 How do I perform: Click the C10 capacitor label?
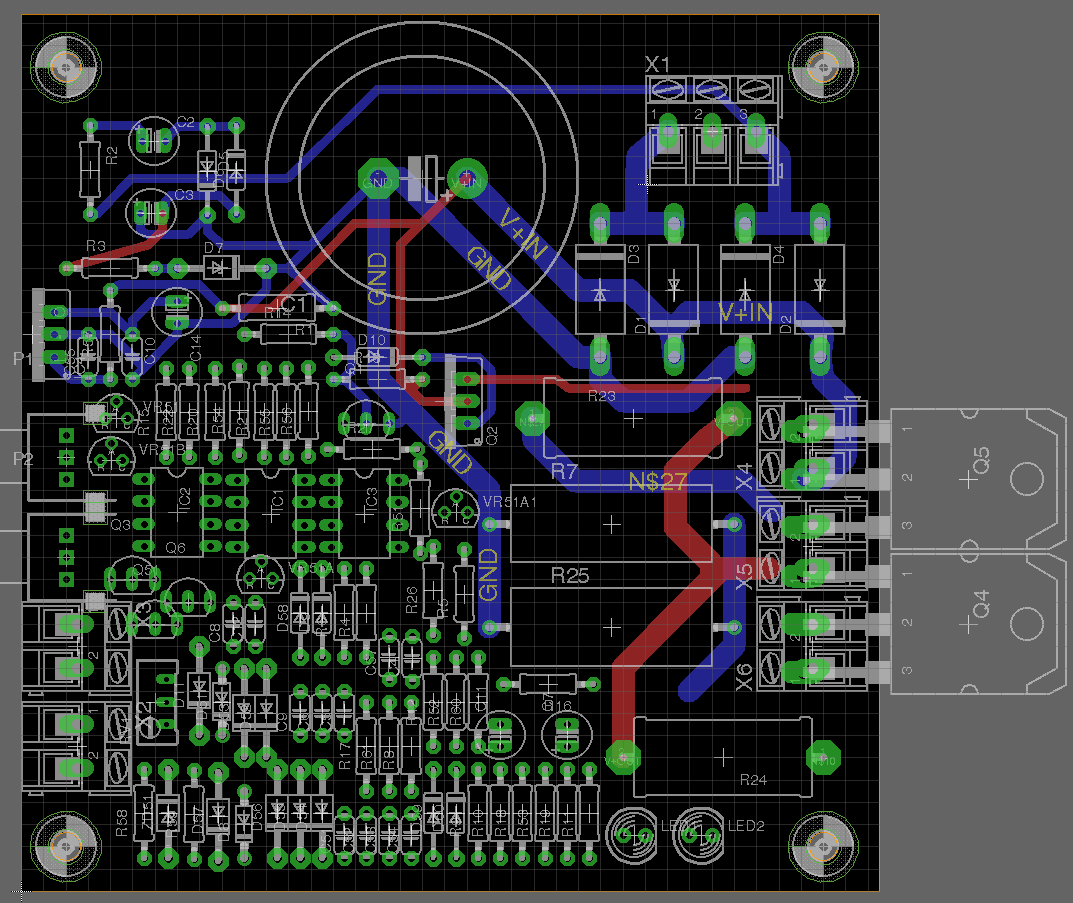pos(150,350)
